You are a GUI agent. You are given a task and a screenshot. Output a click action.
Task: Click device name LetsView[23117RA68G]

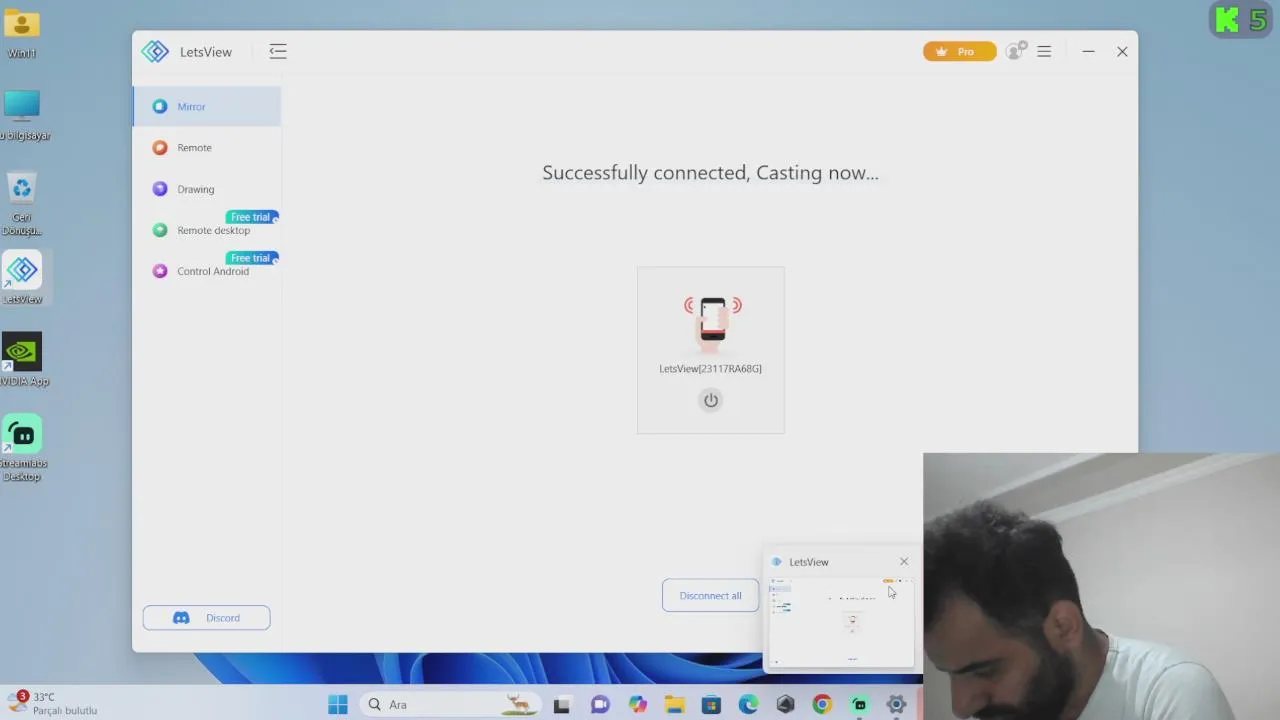tap(710, 369)
